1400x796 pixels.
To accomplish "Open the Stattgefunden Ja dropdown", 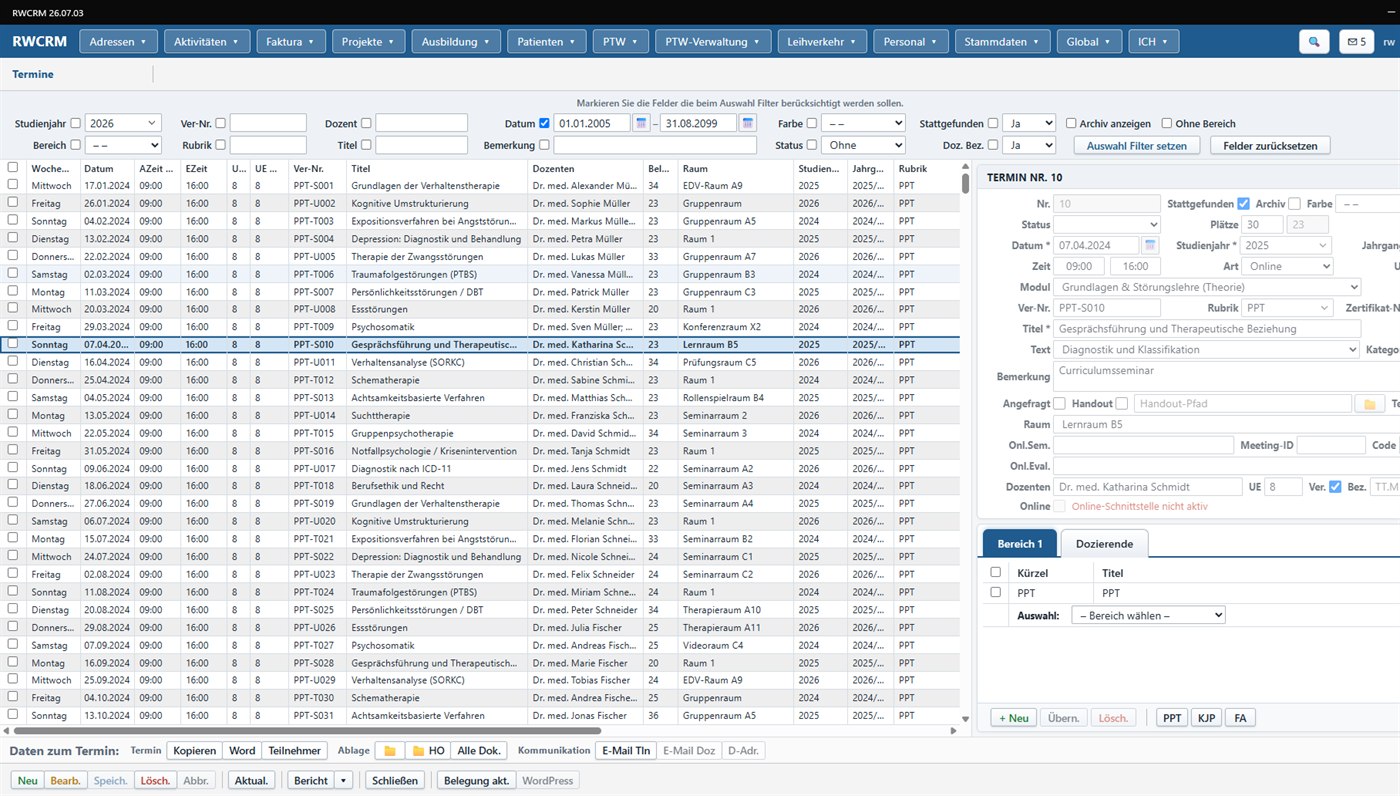I will [x=1029, y=123].
